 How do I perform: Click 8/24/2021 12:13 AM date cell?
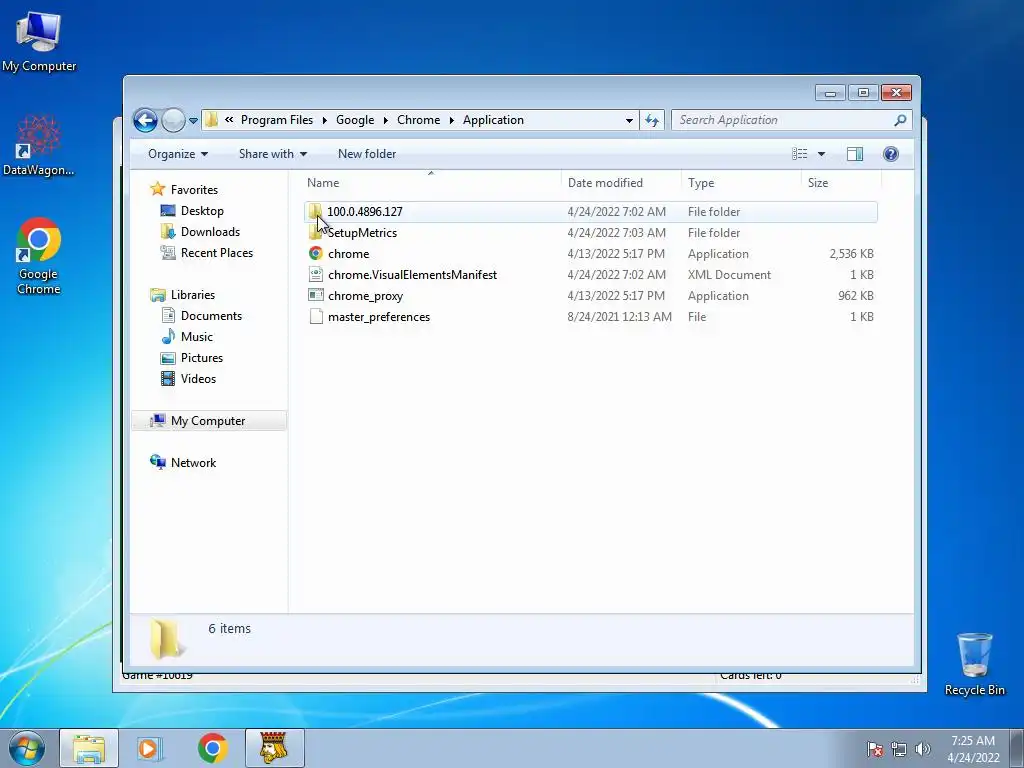coord(619,317)
